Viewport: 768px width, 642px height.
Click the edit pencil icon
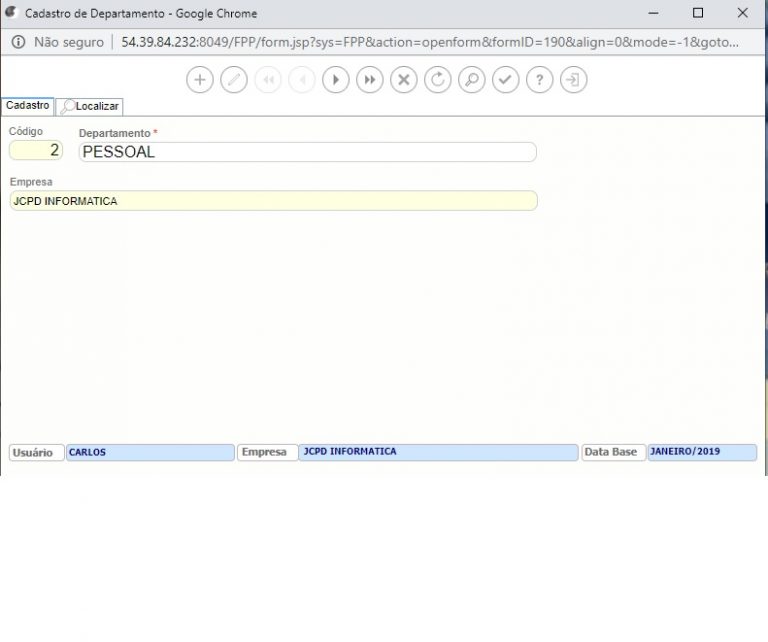234,80
